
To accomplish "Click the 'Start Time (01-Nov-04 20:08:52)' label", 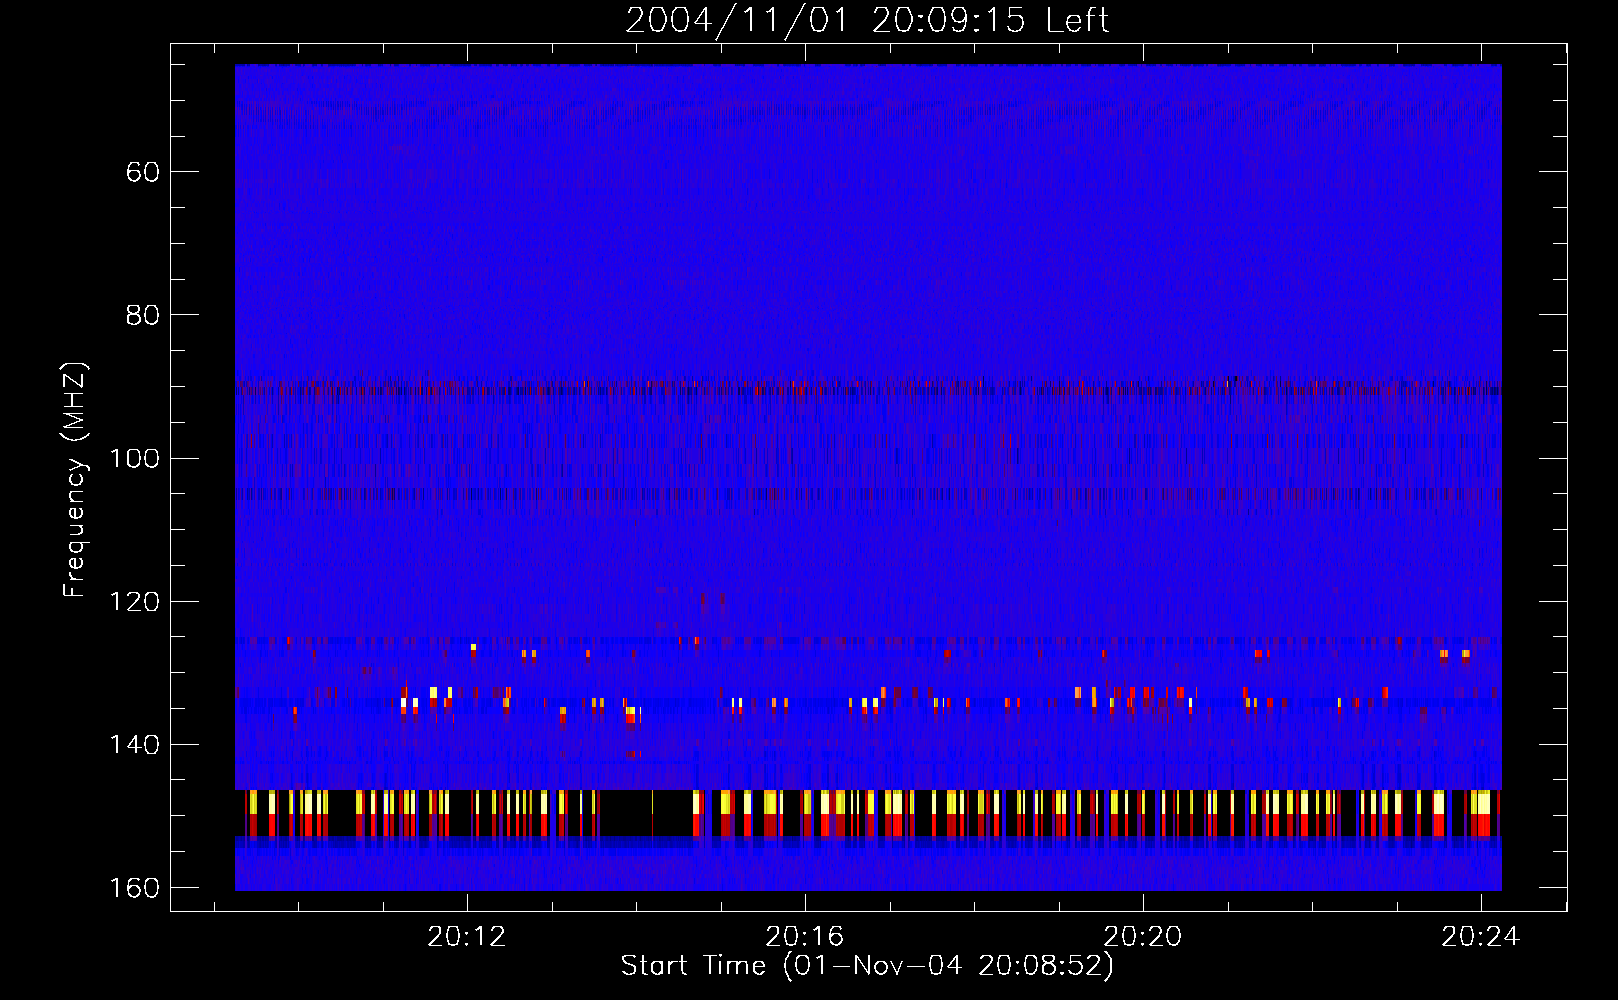I will tap(867, 966).
